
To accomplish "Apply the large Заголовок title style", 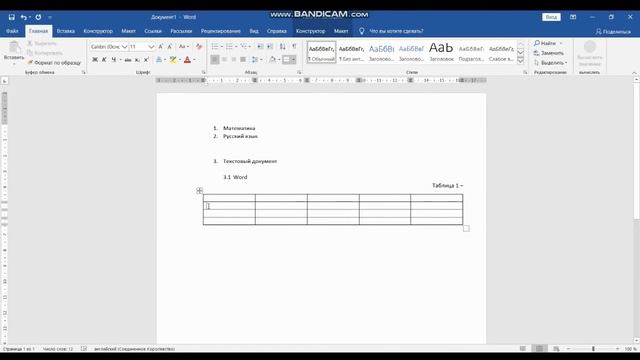I will pyautogui.click(x=441, y=52).
